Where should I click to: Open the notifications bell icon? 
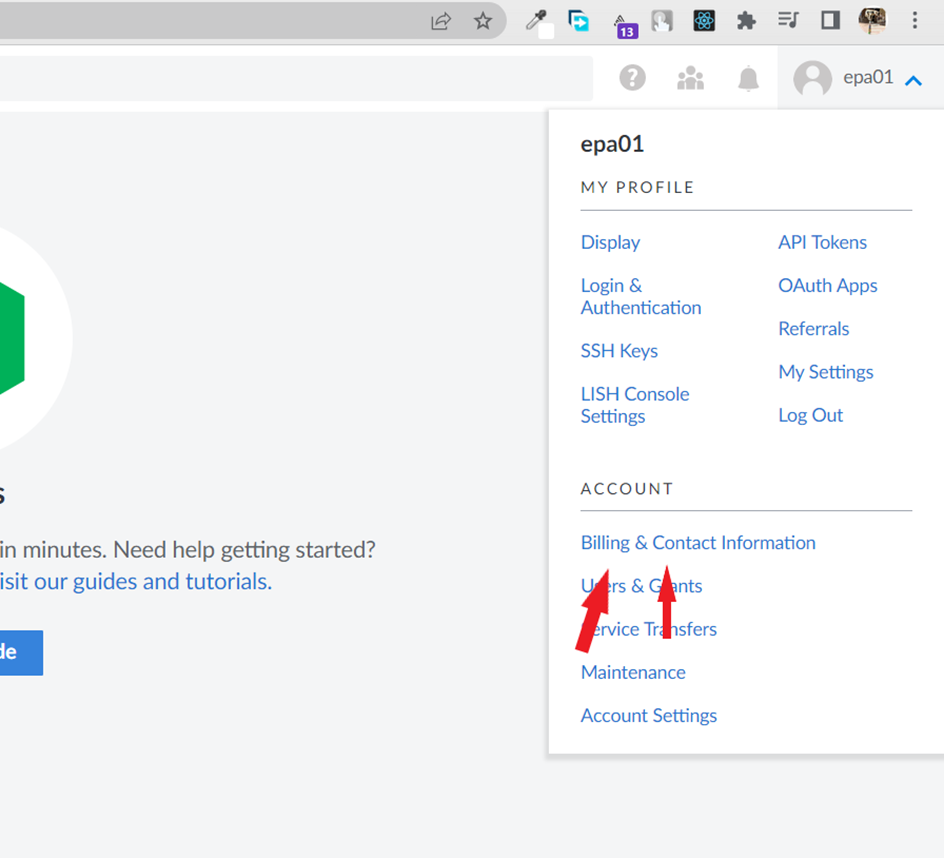tap(748, 78)
